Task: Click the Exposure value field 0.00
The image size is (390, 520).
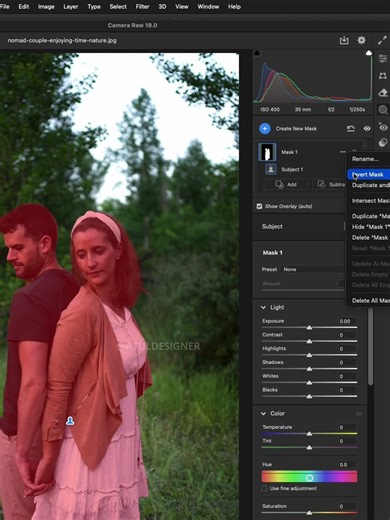Action: (347, 321)
